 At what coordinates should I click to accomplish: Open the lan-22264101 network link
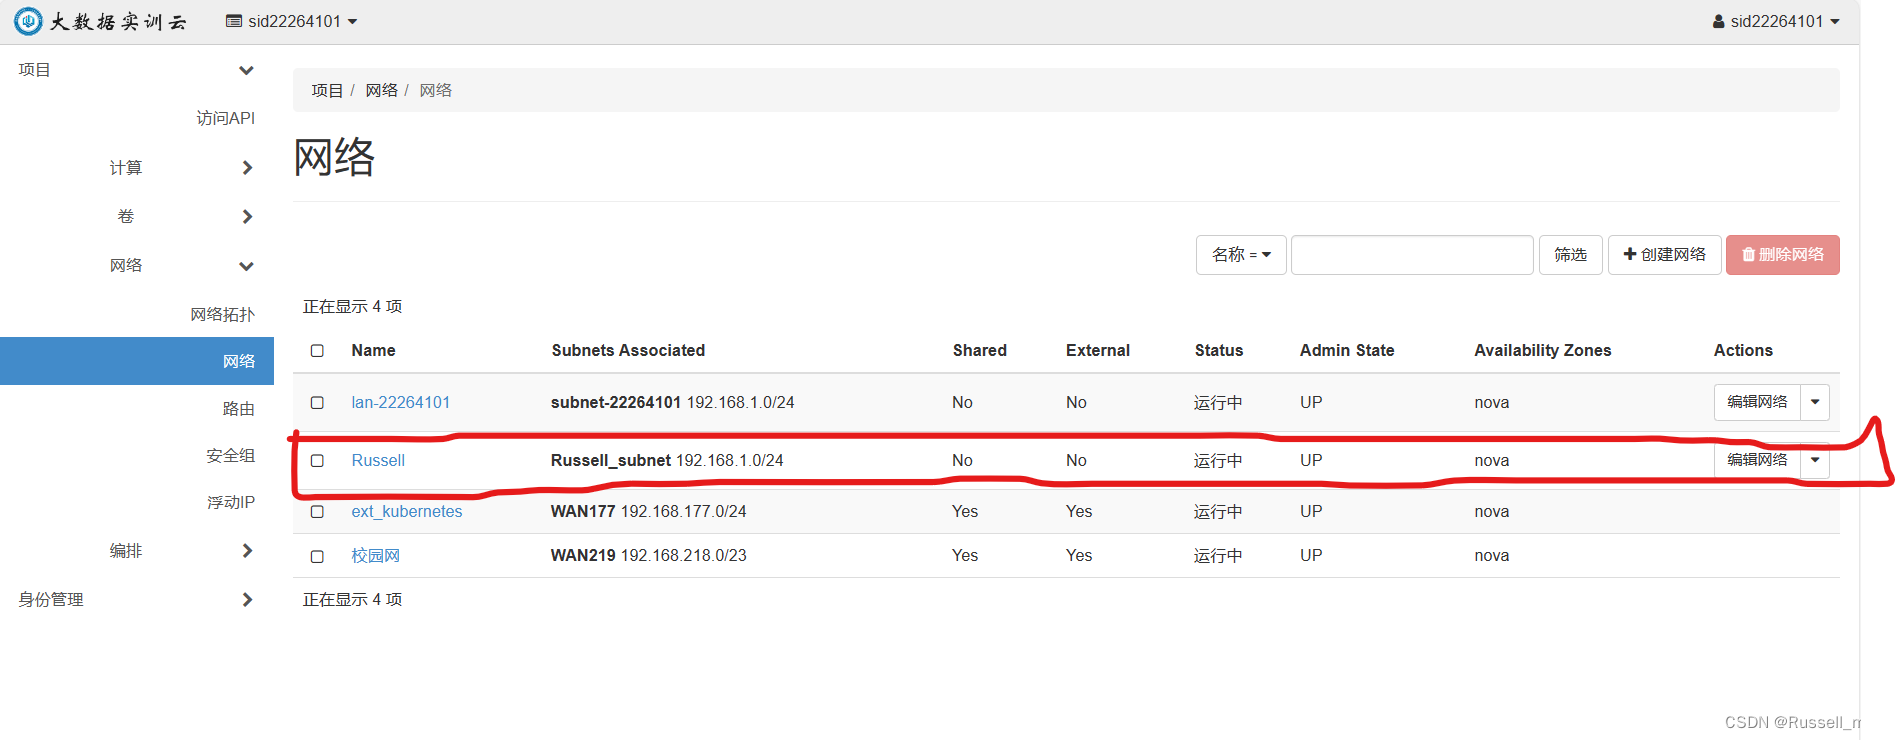[400, 402]
